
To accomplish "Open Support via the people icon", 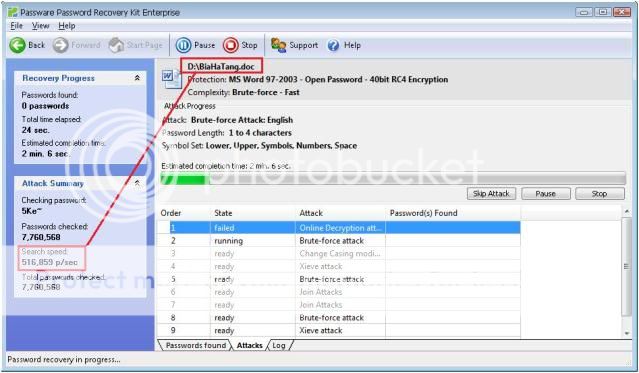I will (x=278, y=45).
